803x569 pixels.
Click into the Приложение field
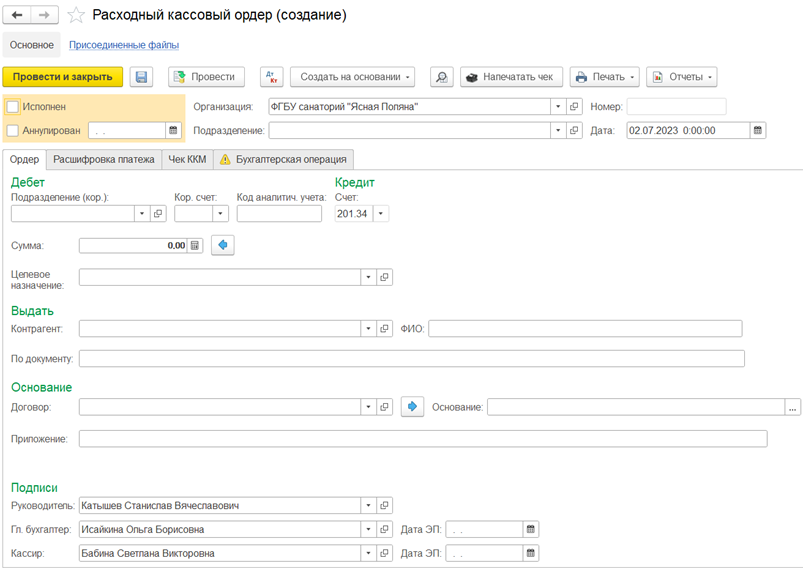tap(423, 439)
